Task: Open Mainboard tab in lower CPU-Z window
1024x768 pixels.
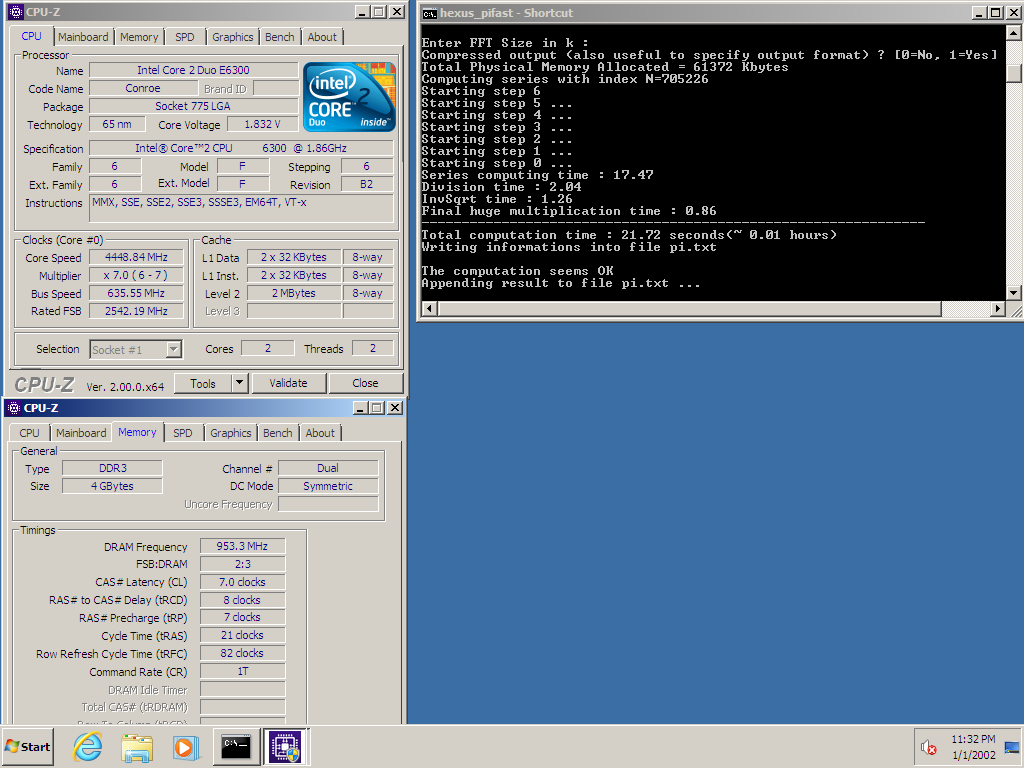Action: [81, 433]
